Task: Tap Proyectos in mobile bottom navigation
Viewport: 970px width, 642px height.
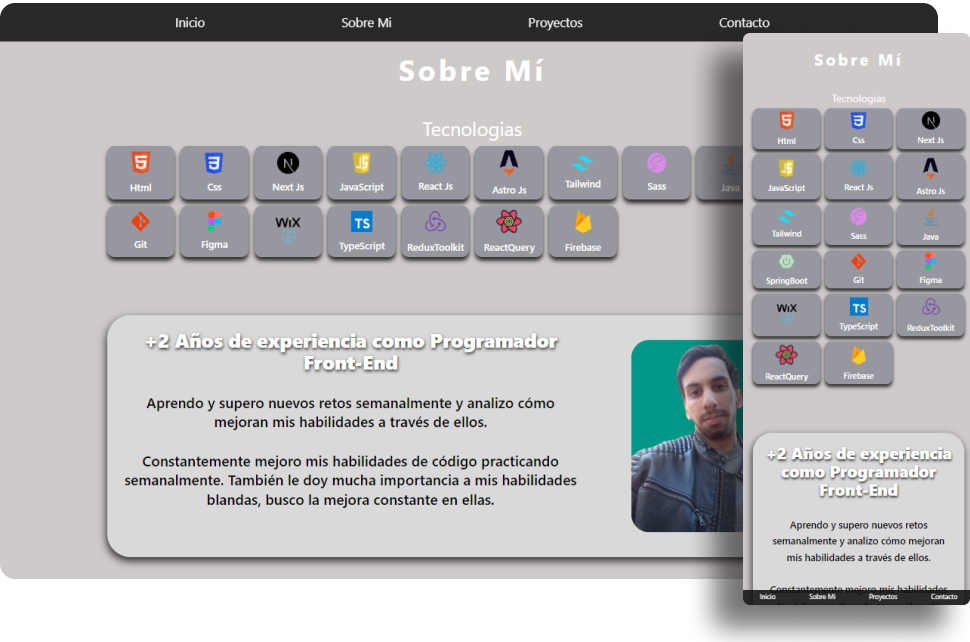Action: click(883, 597)
